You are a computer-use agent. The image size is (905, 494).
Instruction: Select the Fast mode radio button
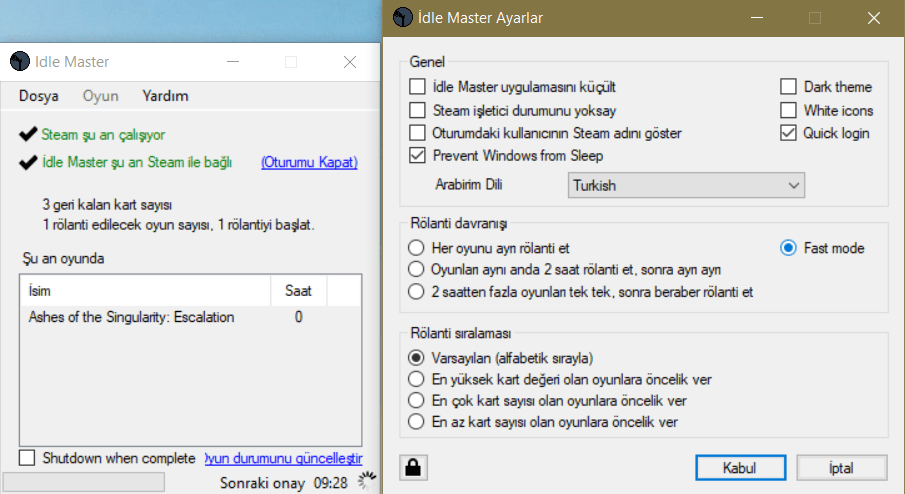pos(788,248)
